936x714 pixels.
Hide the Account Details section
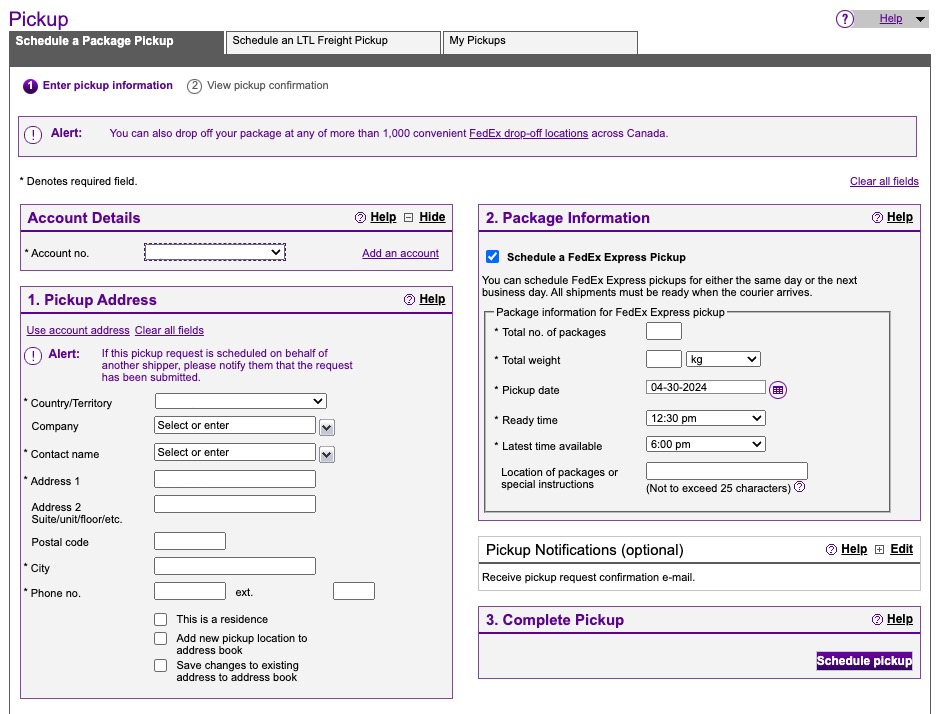tap(432, 217)
